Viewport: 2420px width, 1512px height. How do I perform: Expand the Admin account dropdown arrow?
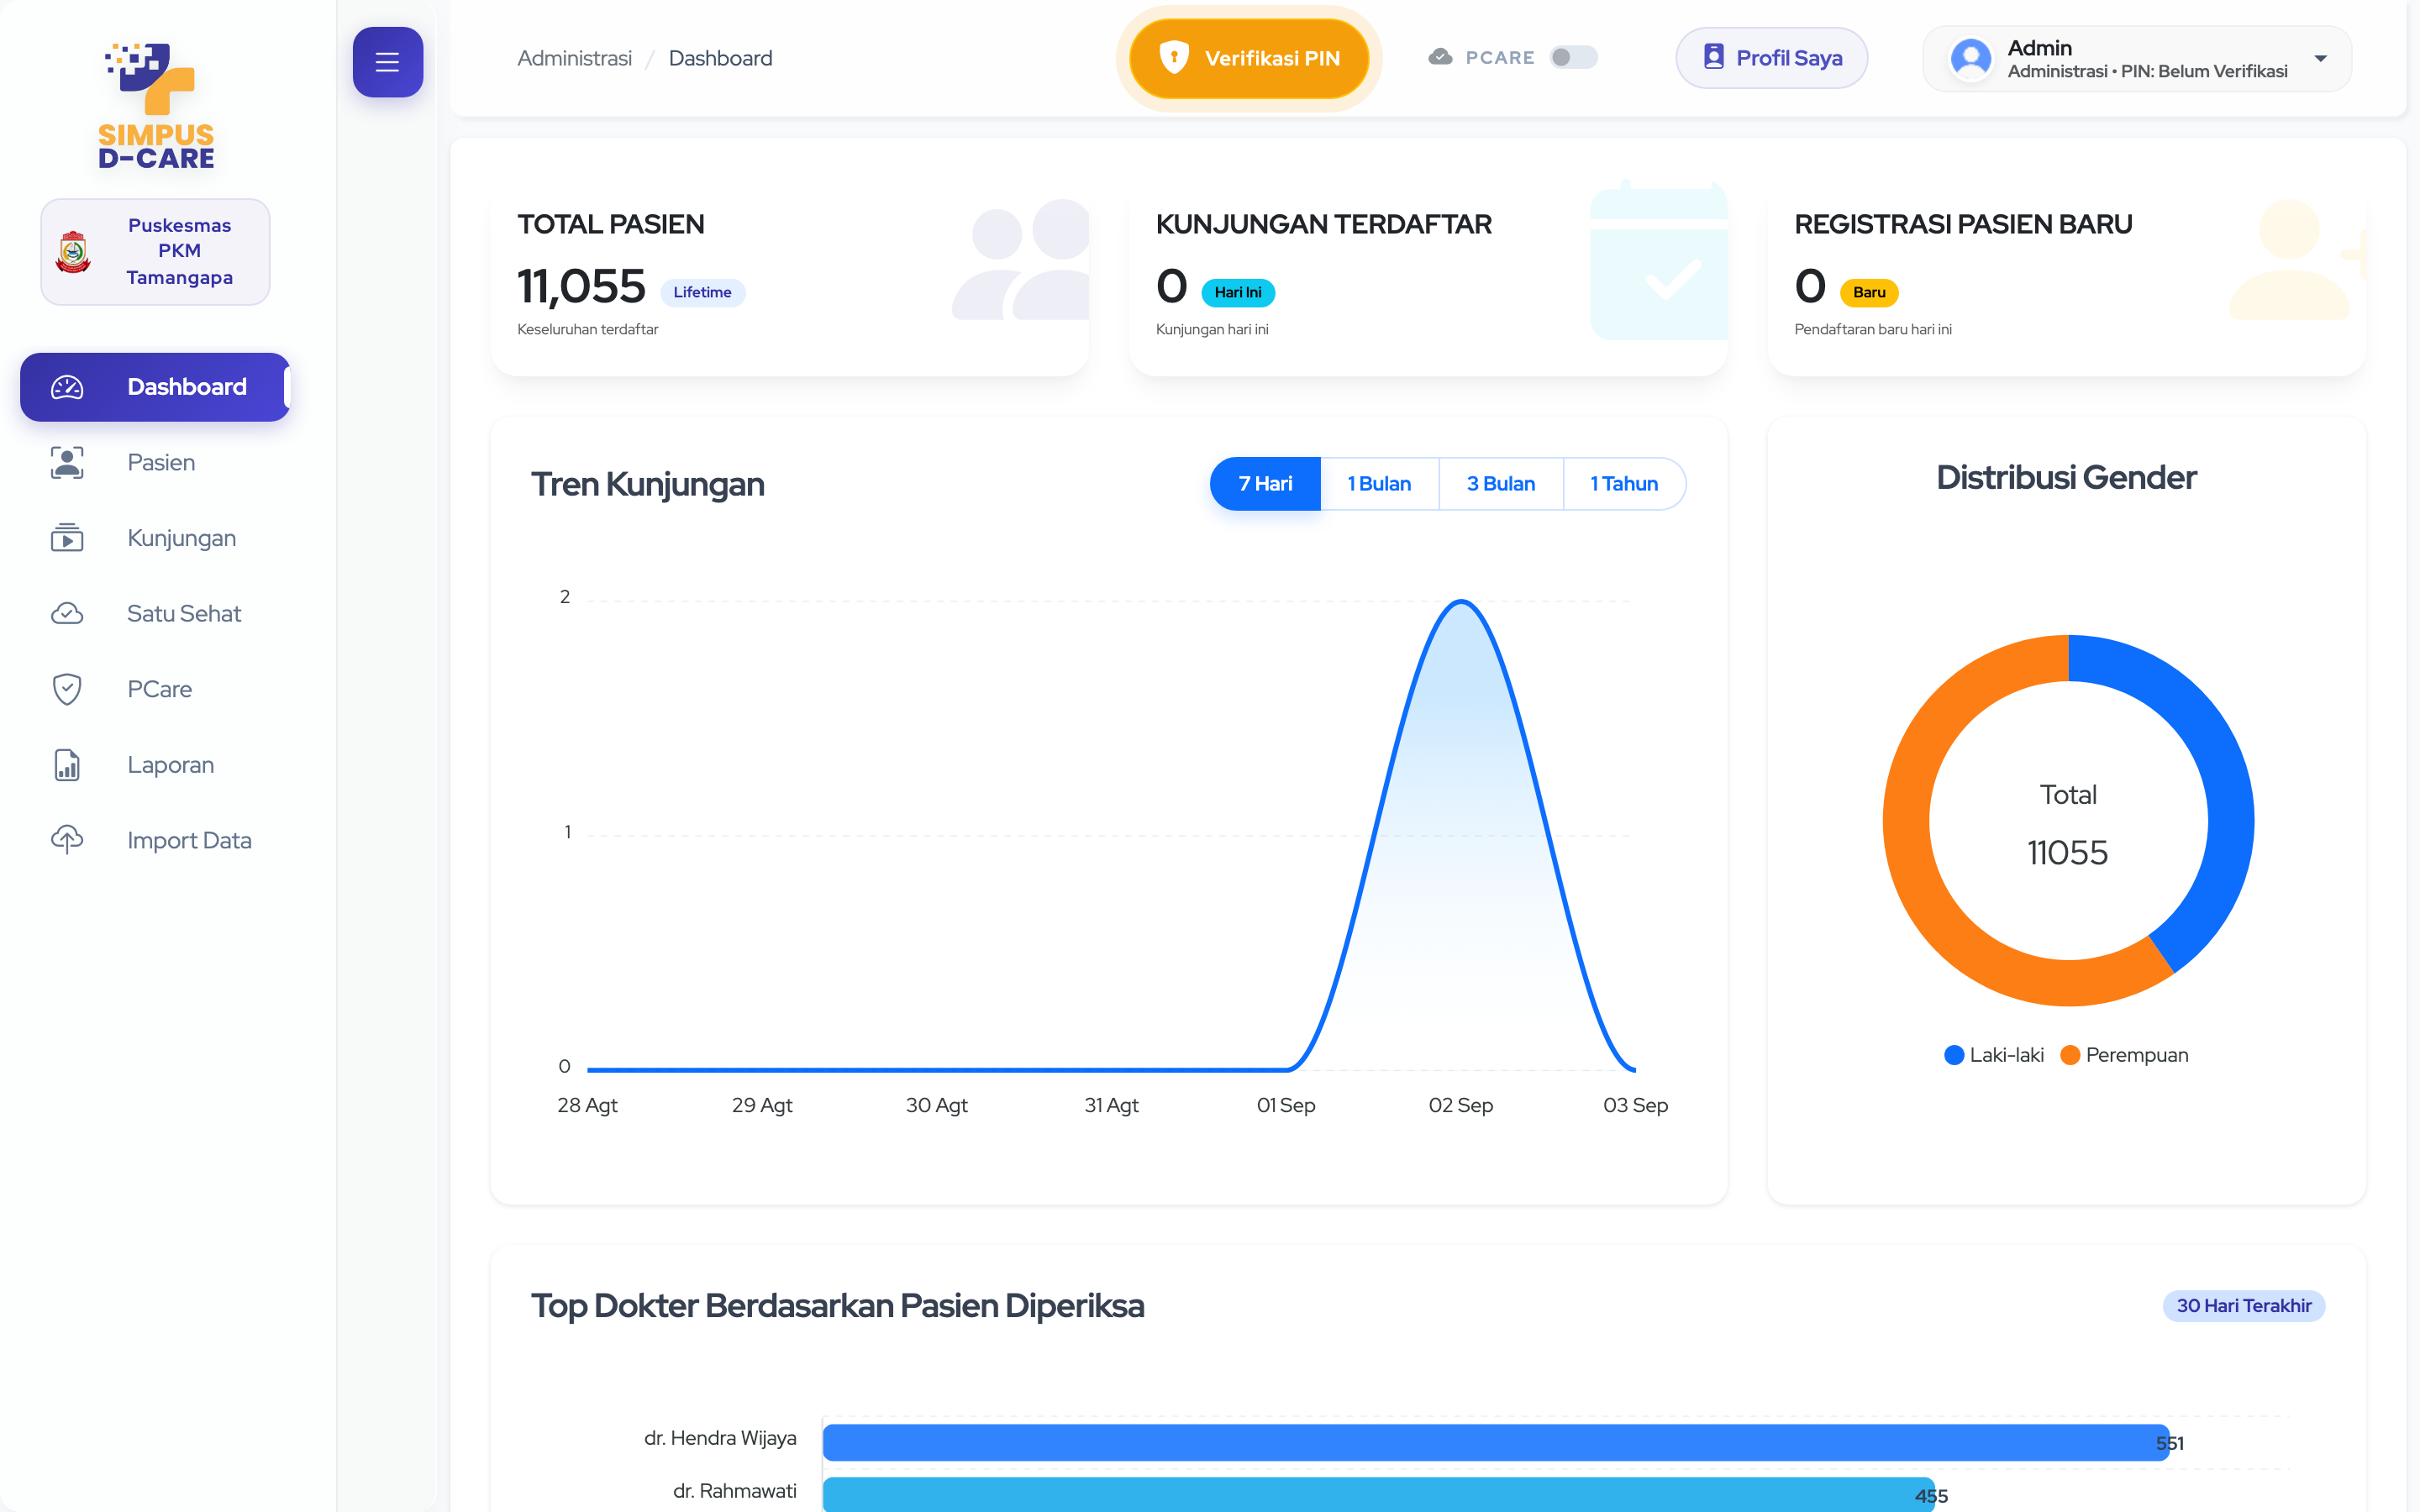2321,58
